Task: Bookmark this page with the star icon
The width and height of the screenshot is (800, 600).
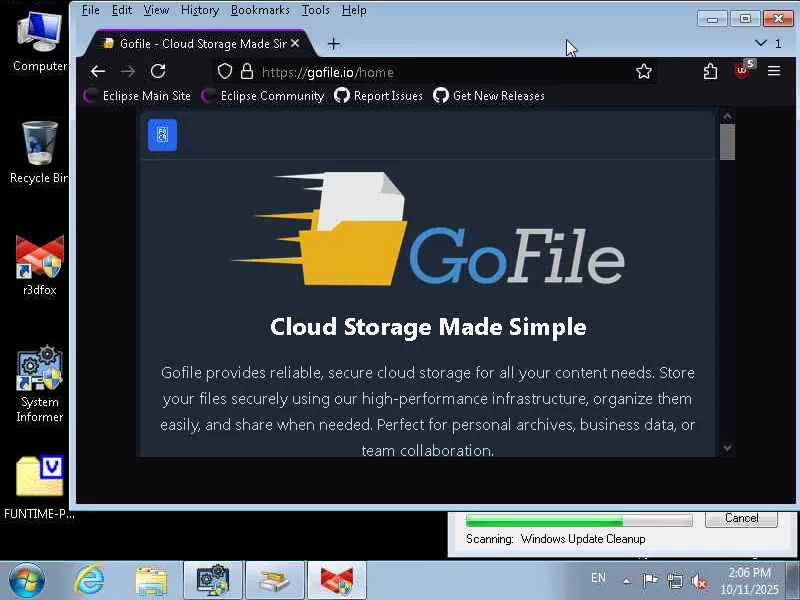Action: point(644,71)
